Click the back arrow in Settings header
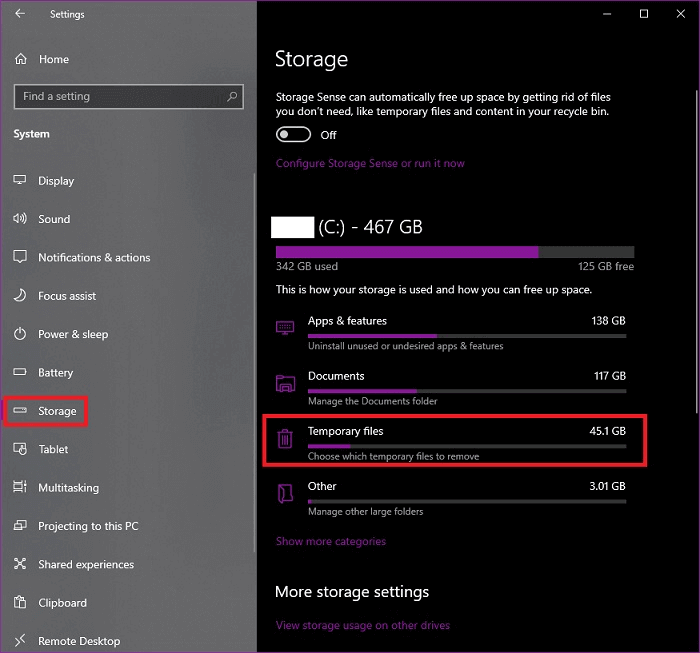The width and height of the screenshot is (700, 653). (x=21, y=14)
